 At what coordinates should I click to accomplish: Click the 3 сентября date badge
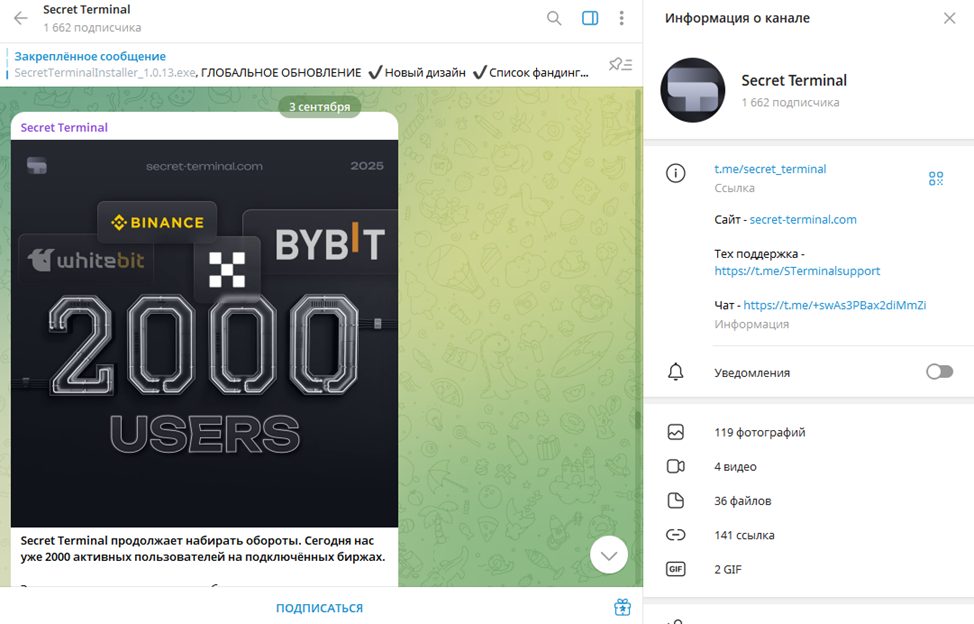point(319,107)
